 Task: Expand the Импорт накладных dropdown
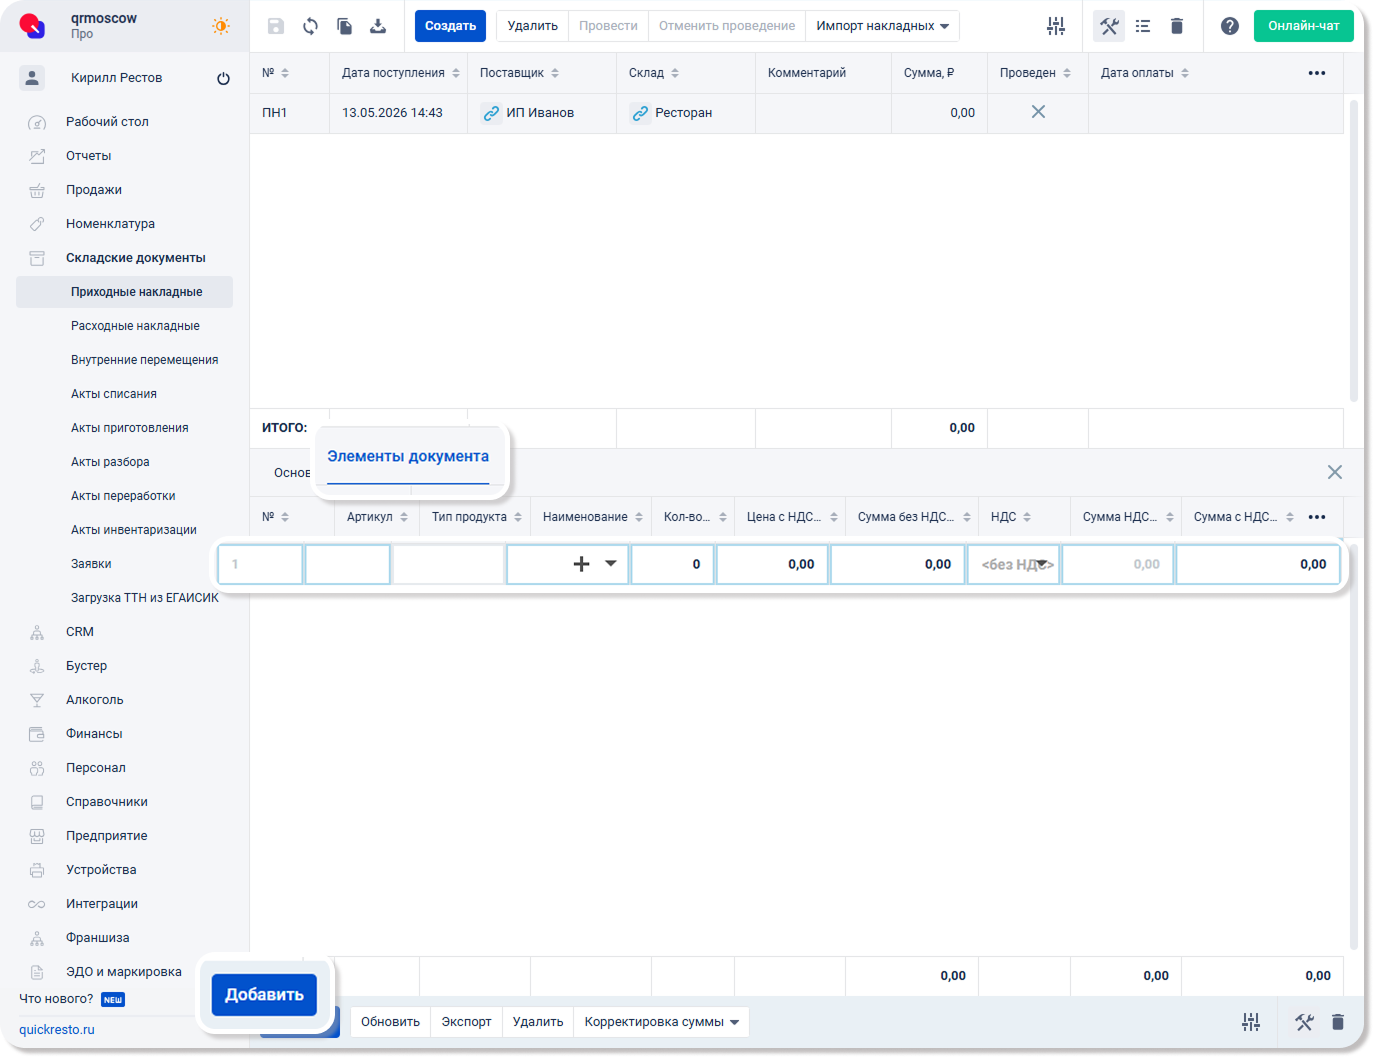point(882,26)
